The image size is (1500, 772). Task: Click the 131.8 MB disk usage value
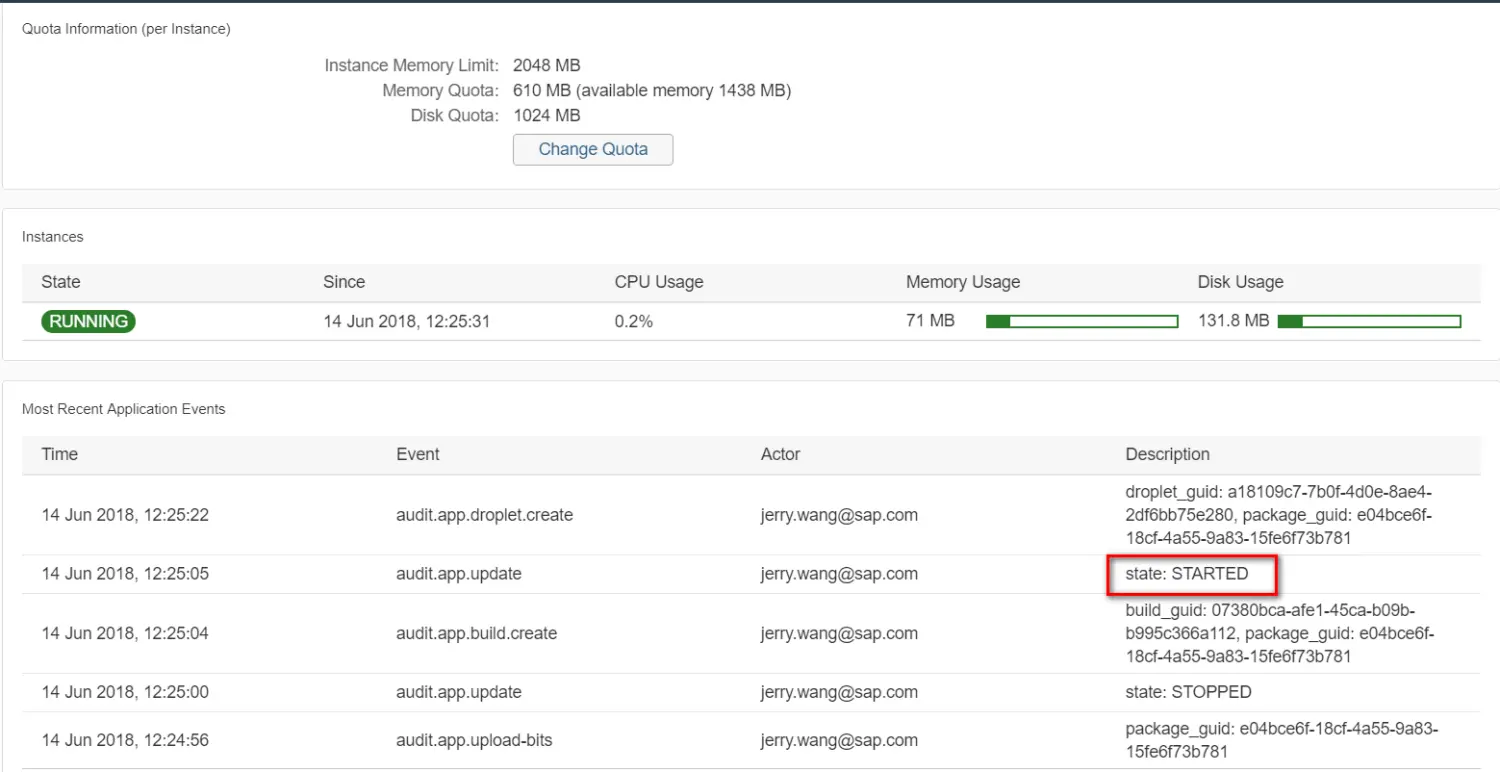(x=1233, y=321)
